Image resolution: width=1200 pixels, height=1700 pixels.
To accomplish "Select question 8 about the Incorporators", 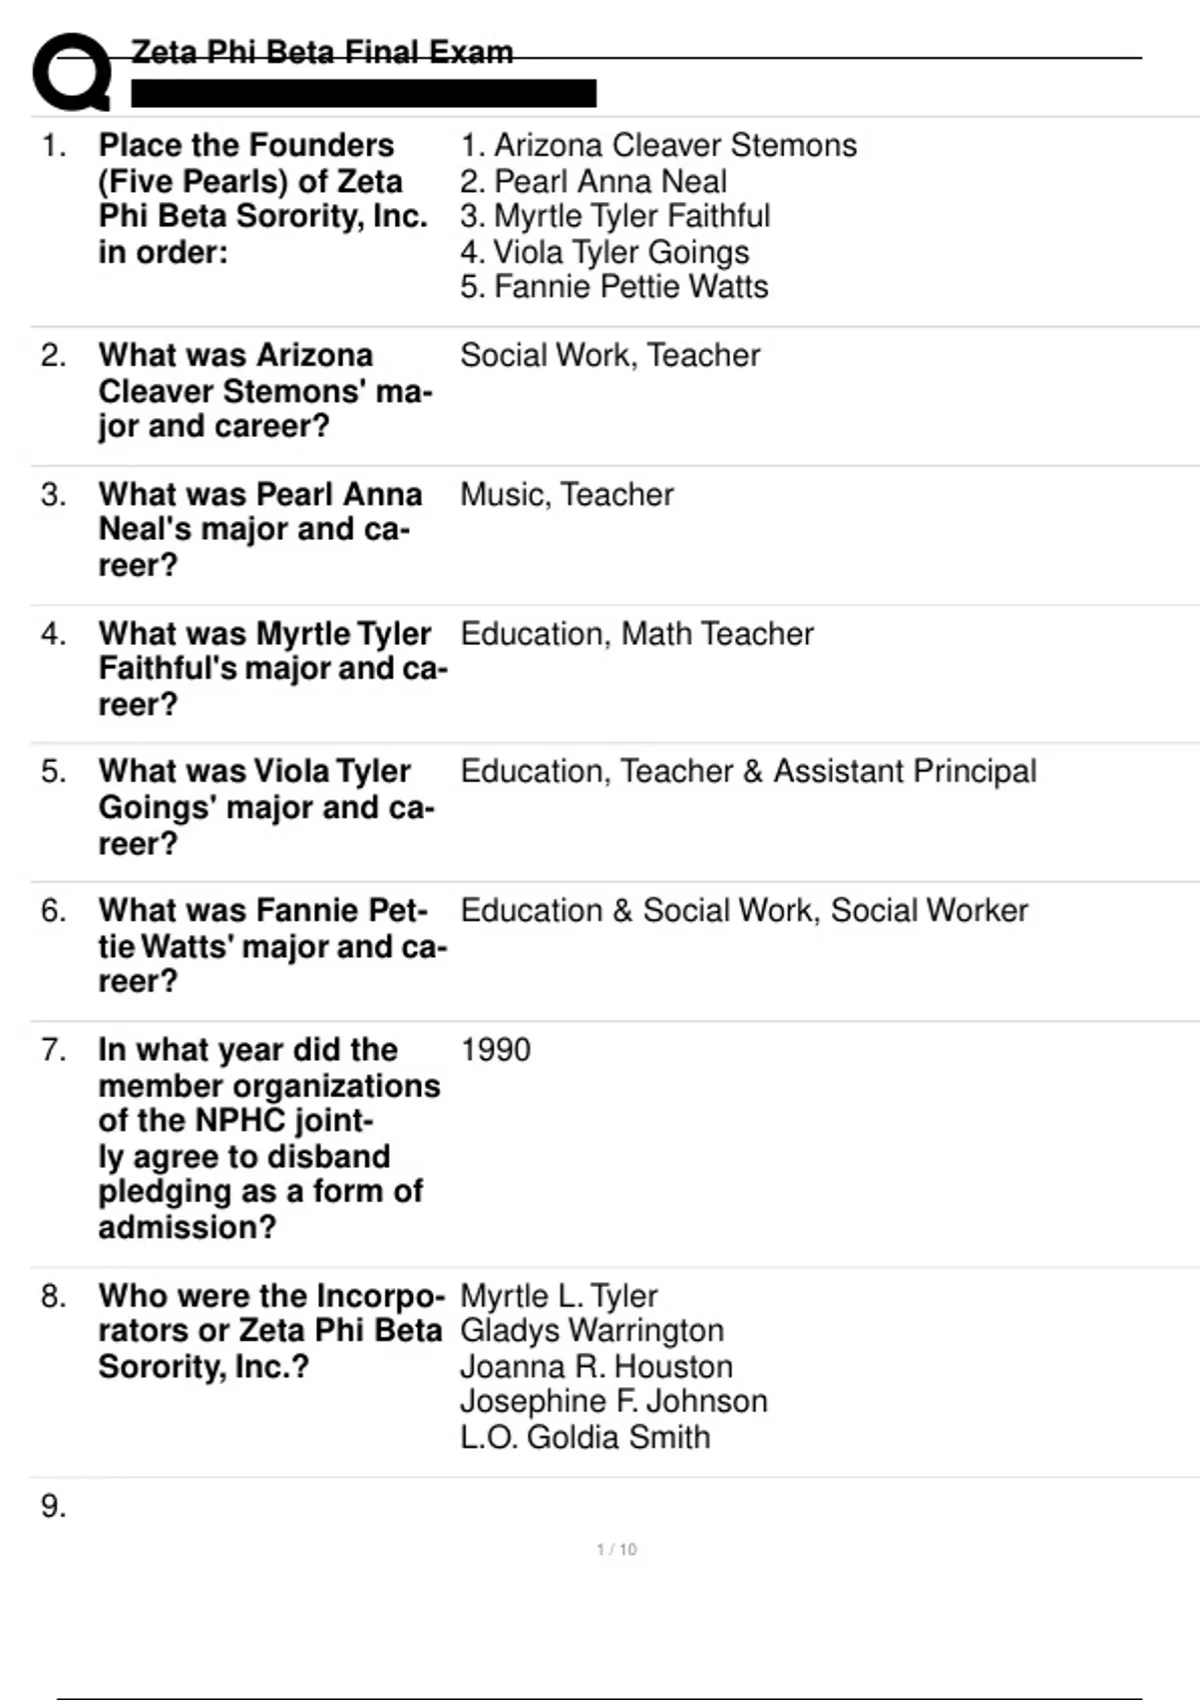I will pyautogui.click(x=270, y=1331).
